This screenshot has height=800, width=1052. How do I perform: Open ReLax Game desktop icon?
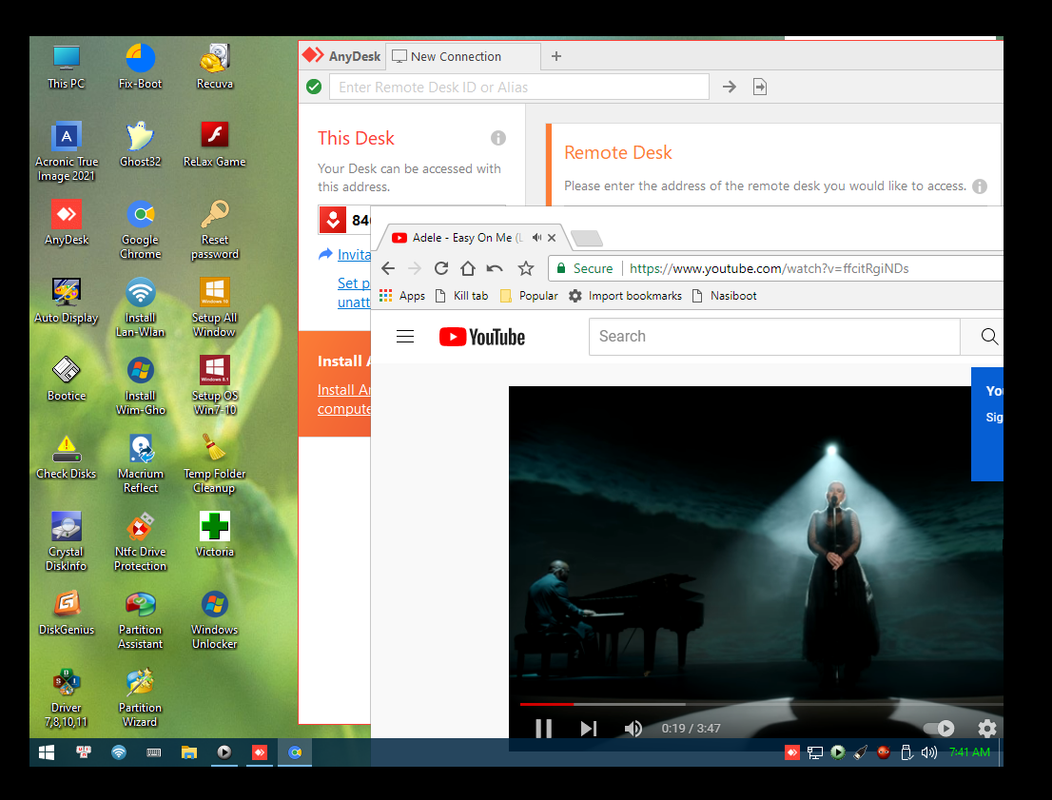point(215,144)
